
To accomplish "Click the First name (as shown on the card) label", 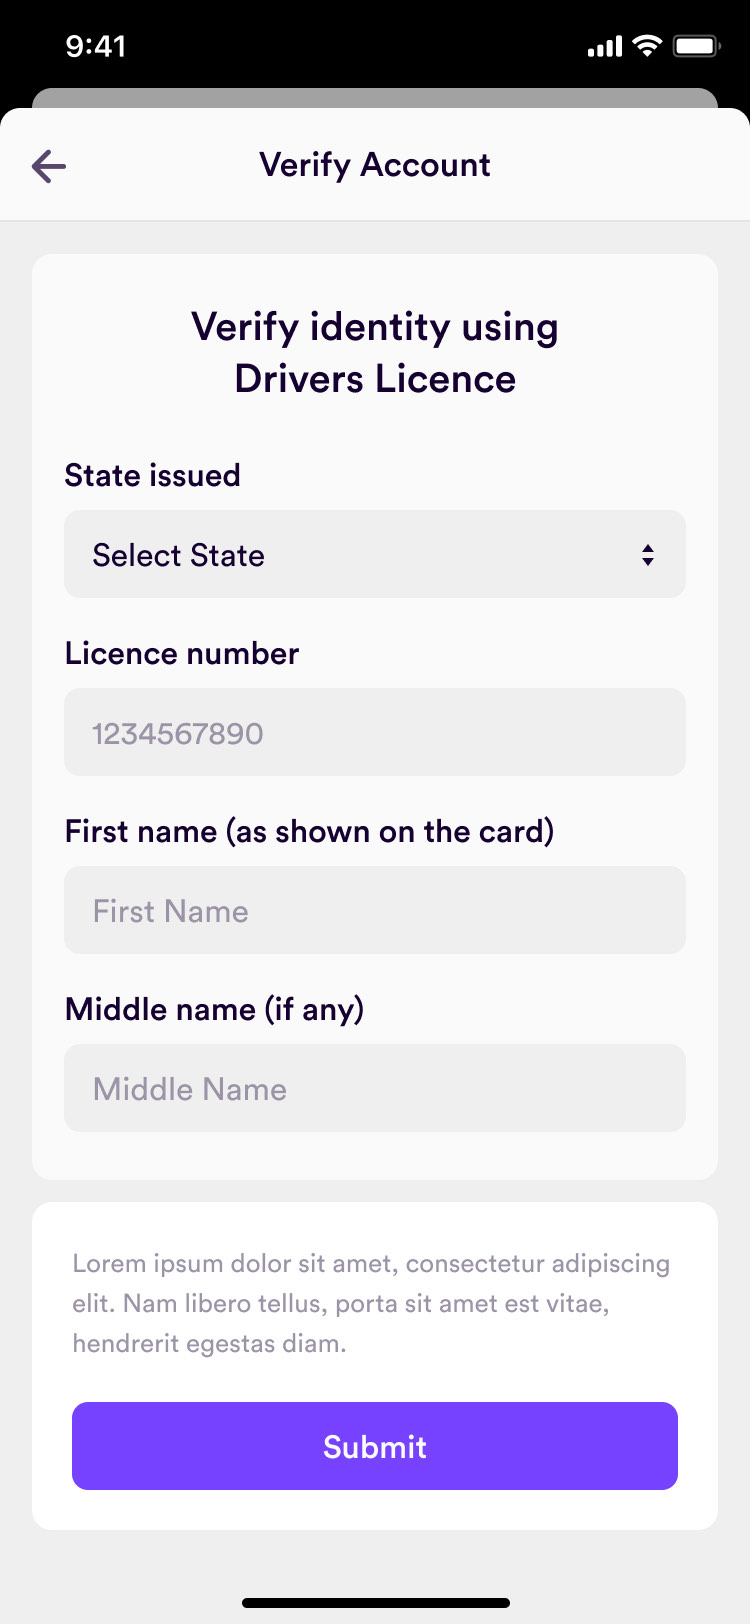I will tap(309, 832).
